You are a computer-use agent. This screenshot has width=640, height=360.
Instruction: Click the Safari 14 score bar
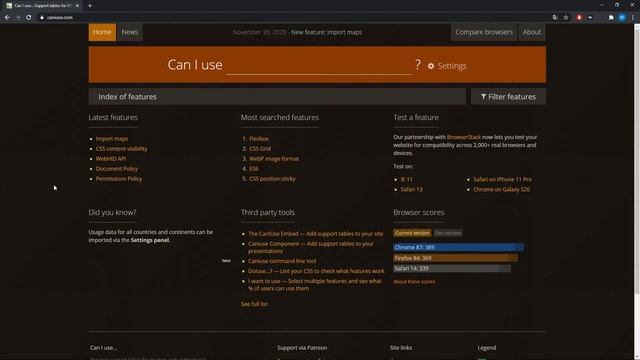[452, 268]
